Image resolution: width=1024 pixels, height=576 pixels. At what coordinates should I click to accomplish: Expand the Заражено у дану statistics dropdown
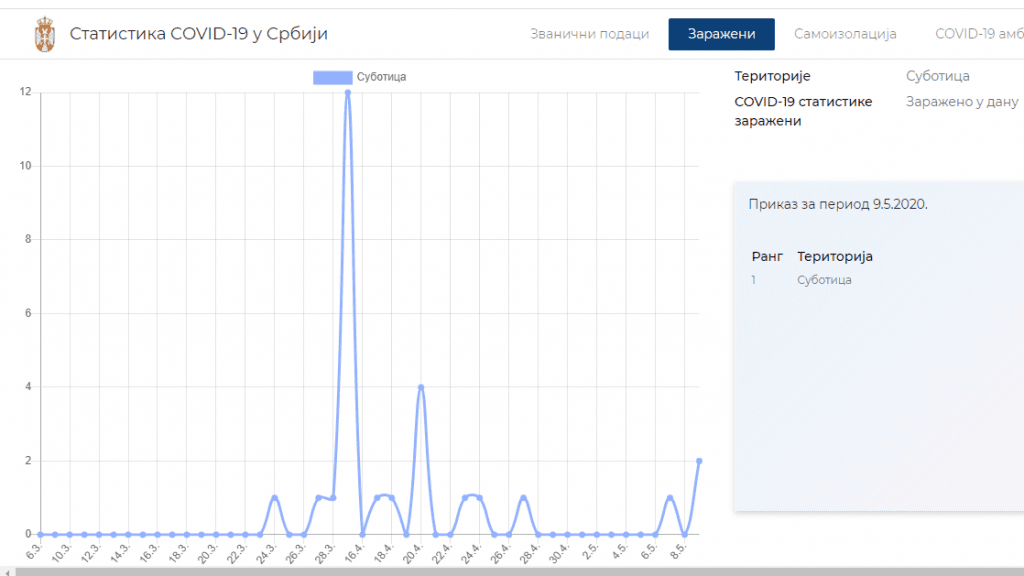[x=961, y=102]
